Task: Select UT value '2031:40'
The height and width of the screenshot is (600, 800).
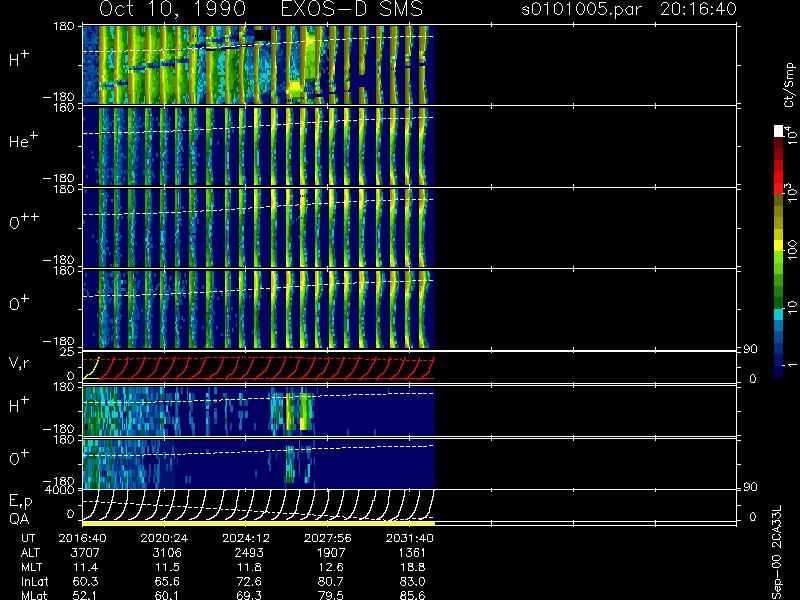Action: pos(410,538)
